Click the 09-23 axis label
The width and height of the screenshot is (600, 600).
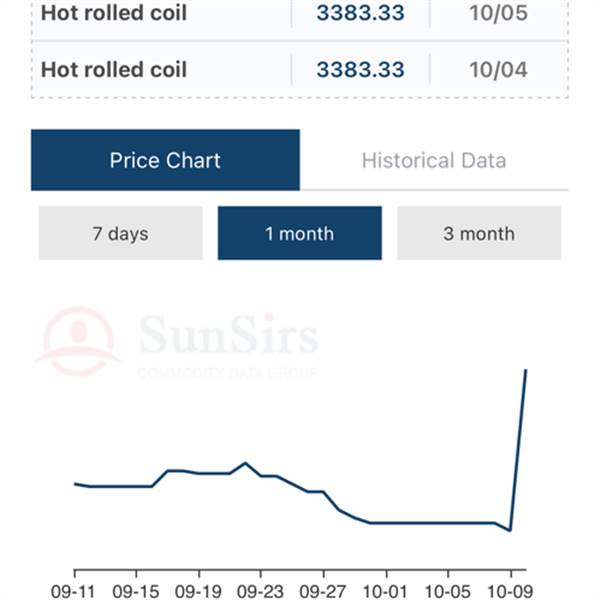(x=261, y=590)
